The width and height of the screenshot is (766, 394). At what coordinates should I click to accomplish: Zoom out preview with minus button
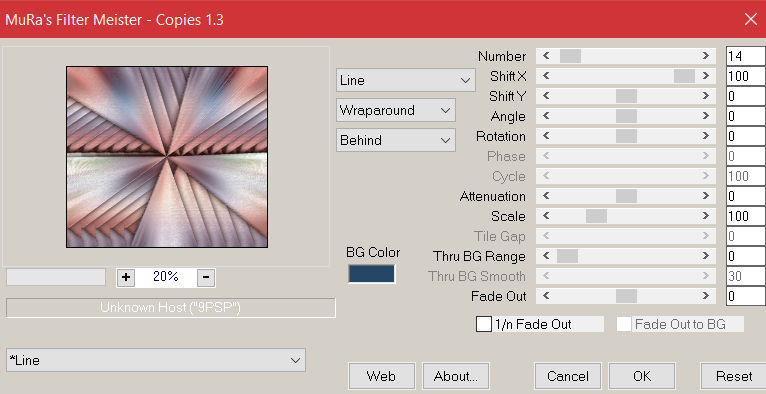tap(206, 277)
